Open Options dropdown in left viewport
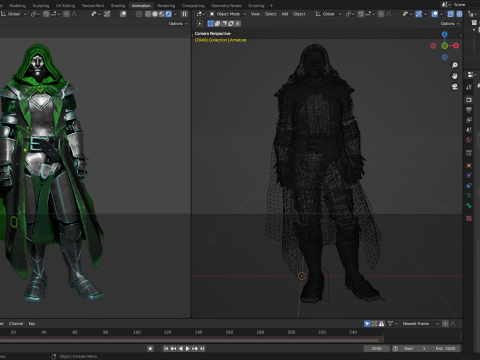The image size is (480, 360). [178, 24]
